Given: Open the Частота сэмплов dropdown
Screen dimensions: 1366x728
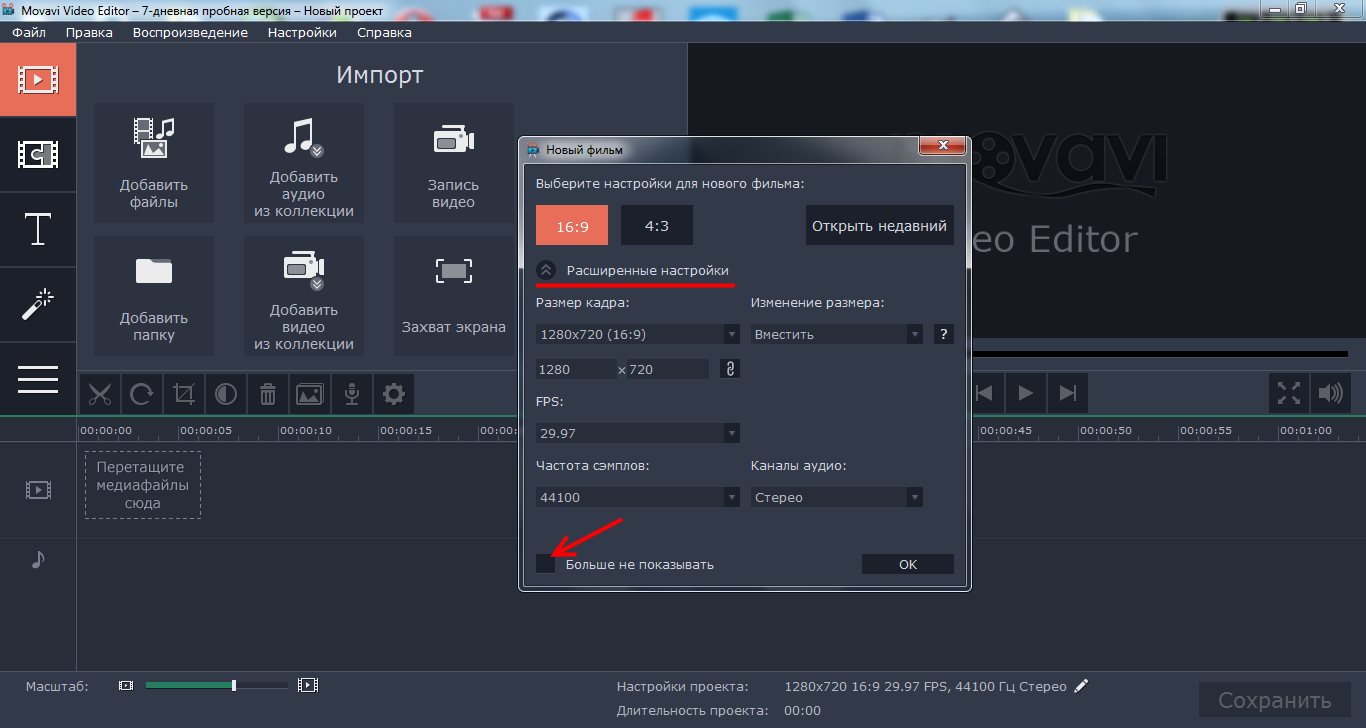Looking at the screenshot, I should pos(638,497).
